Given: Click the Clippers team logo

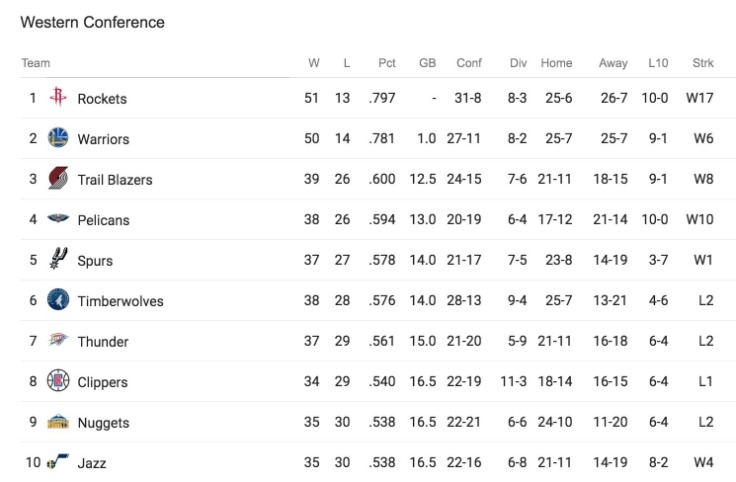Looking at the screenshot, I should 58,381.
